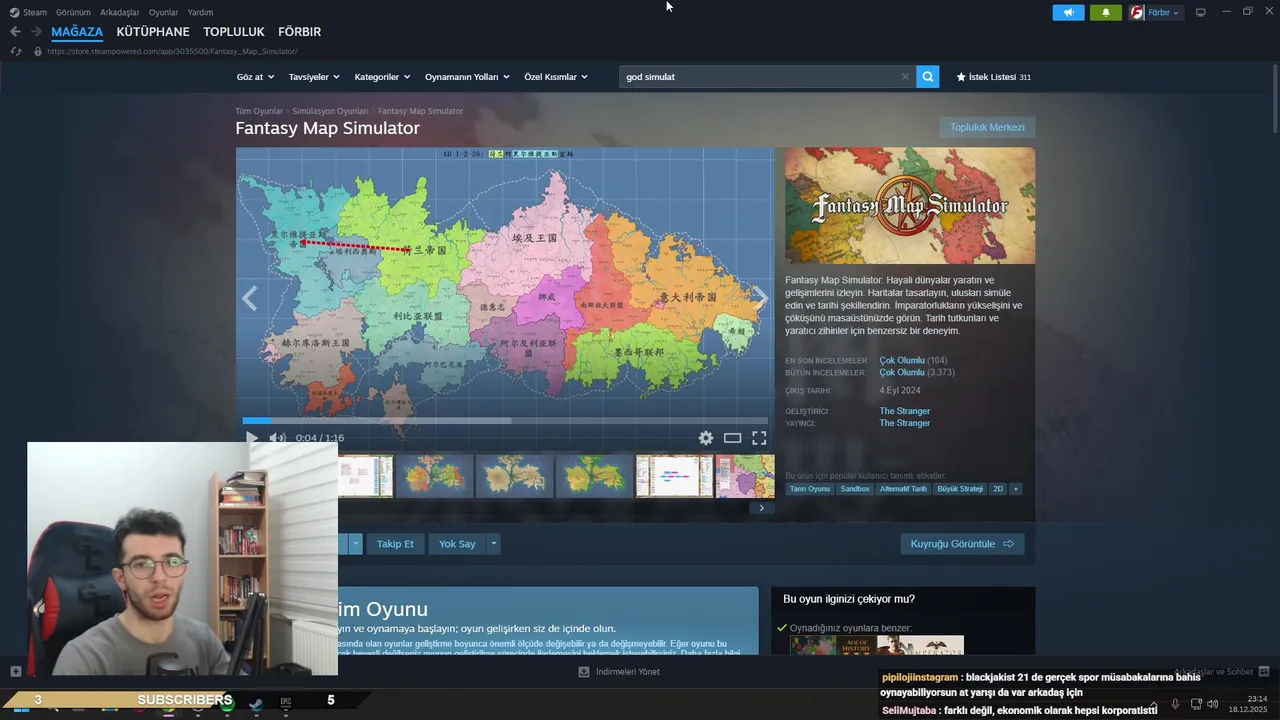
Task: Open the Tüm Oyunlar breadcrumb
Action: tap(259, 111)
